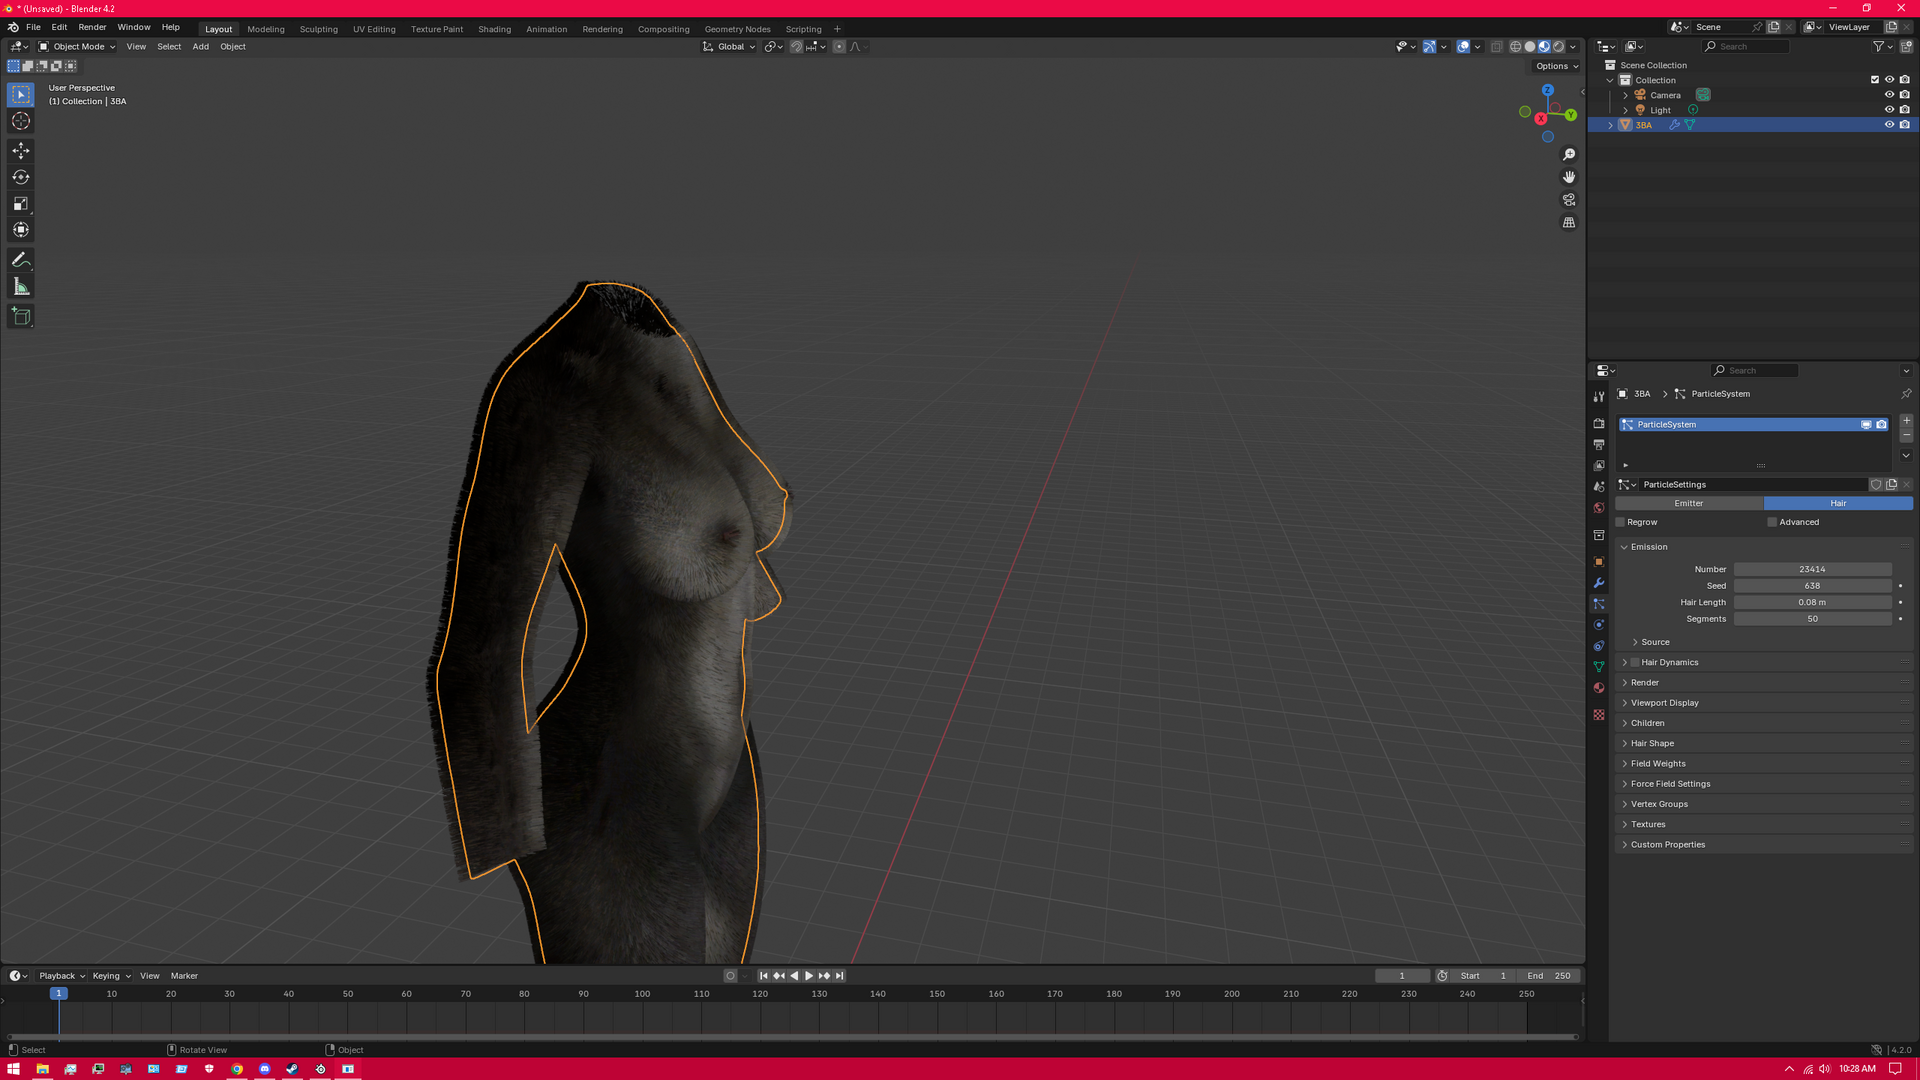Click the zoom view magnifier icon

(x=1569, y=154)
